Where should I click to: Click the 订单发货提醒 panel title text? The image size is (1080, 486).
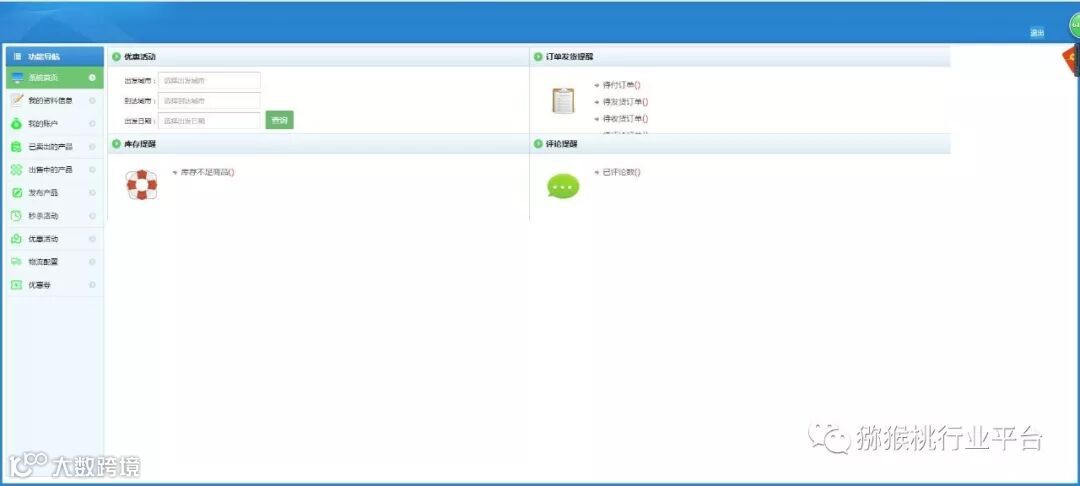click(x=570, y=56)
